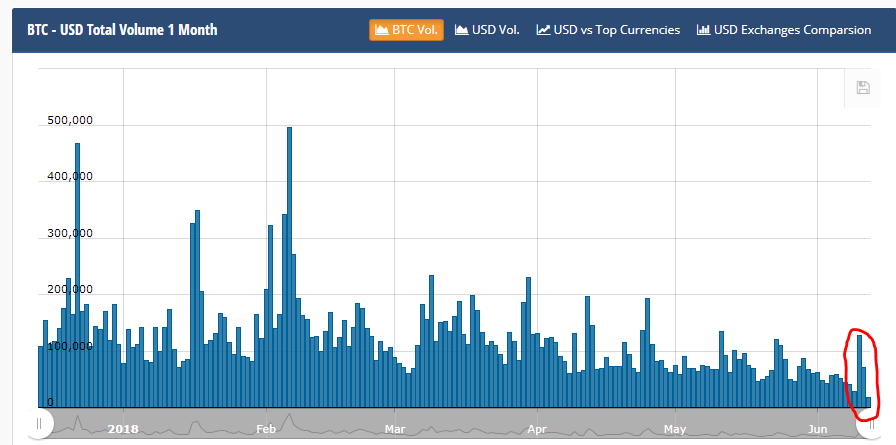The width and height of the screenshot is (896, 445).
Task: Click the area chart icon beside BTC Vol.
Action: coord(382,30)
